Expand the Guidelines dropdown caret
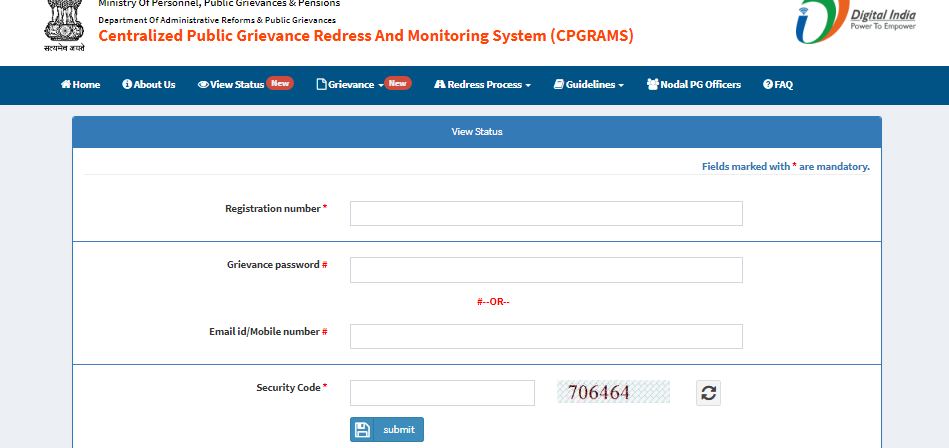Image resolution: width=949 pixels, height=448 pixels. point(621,86)
